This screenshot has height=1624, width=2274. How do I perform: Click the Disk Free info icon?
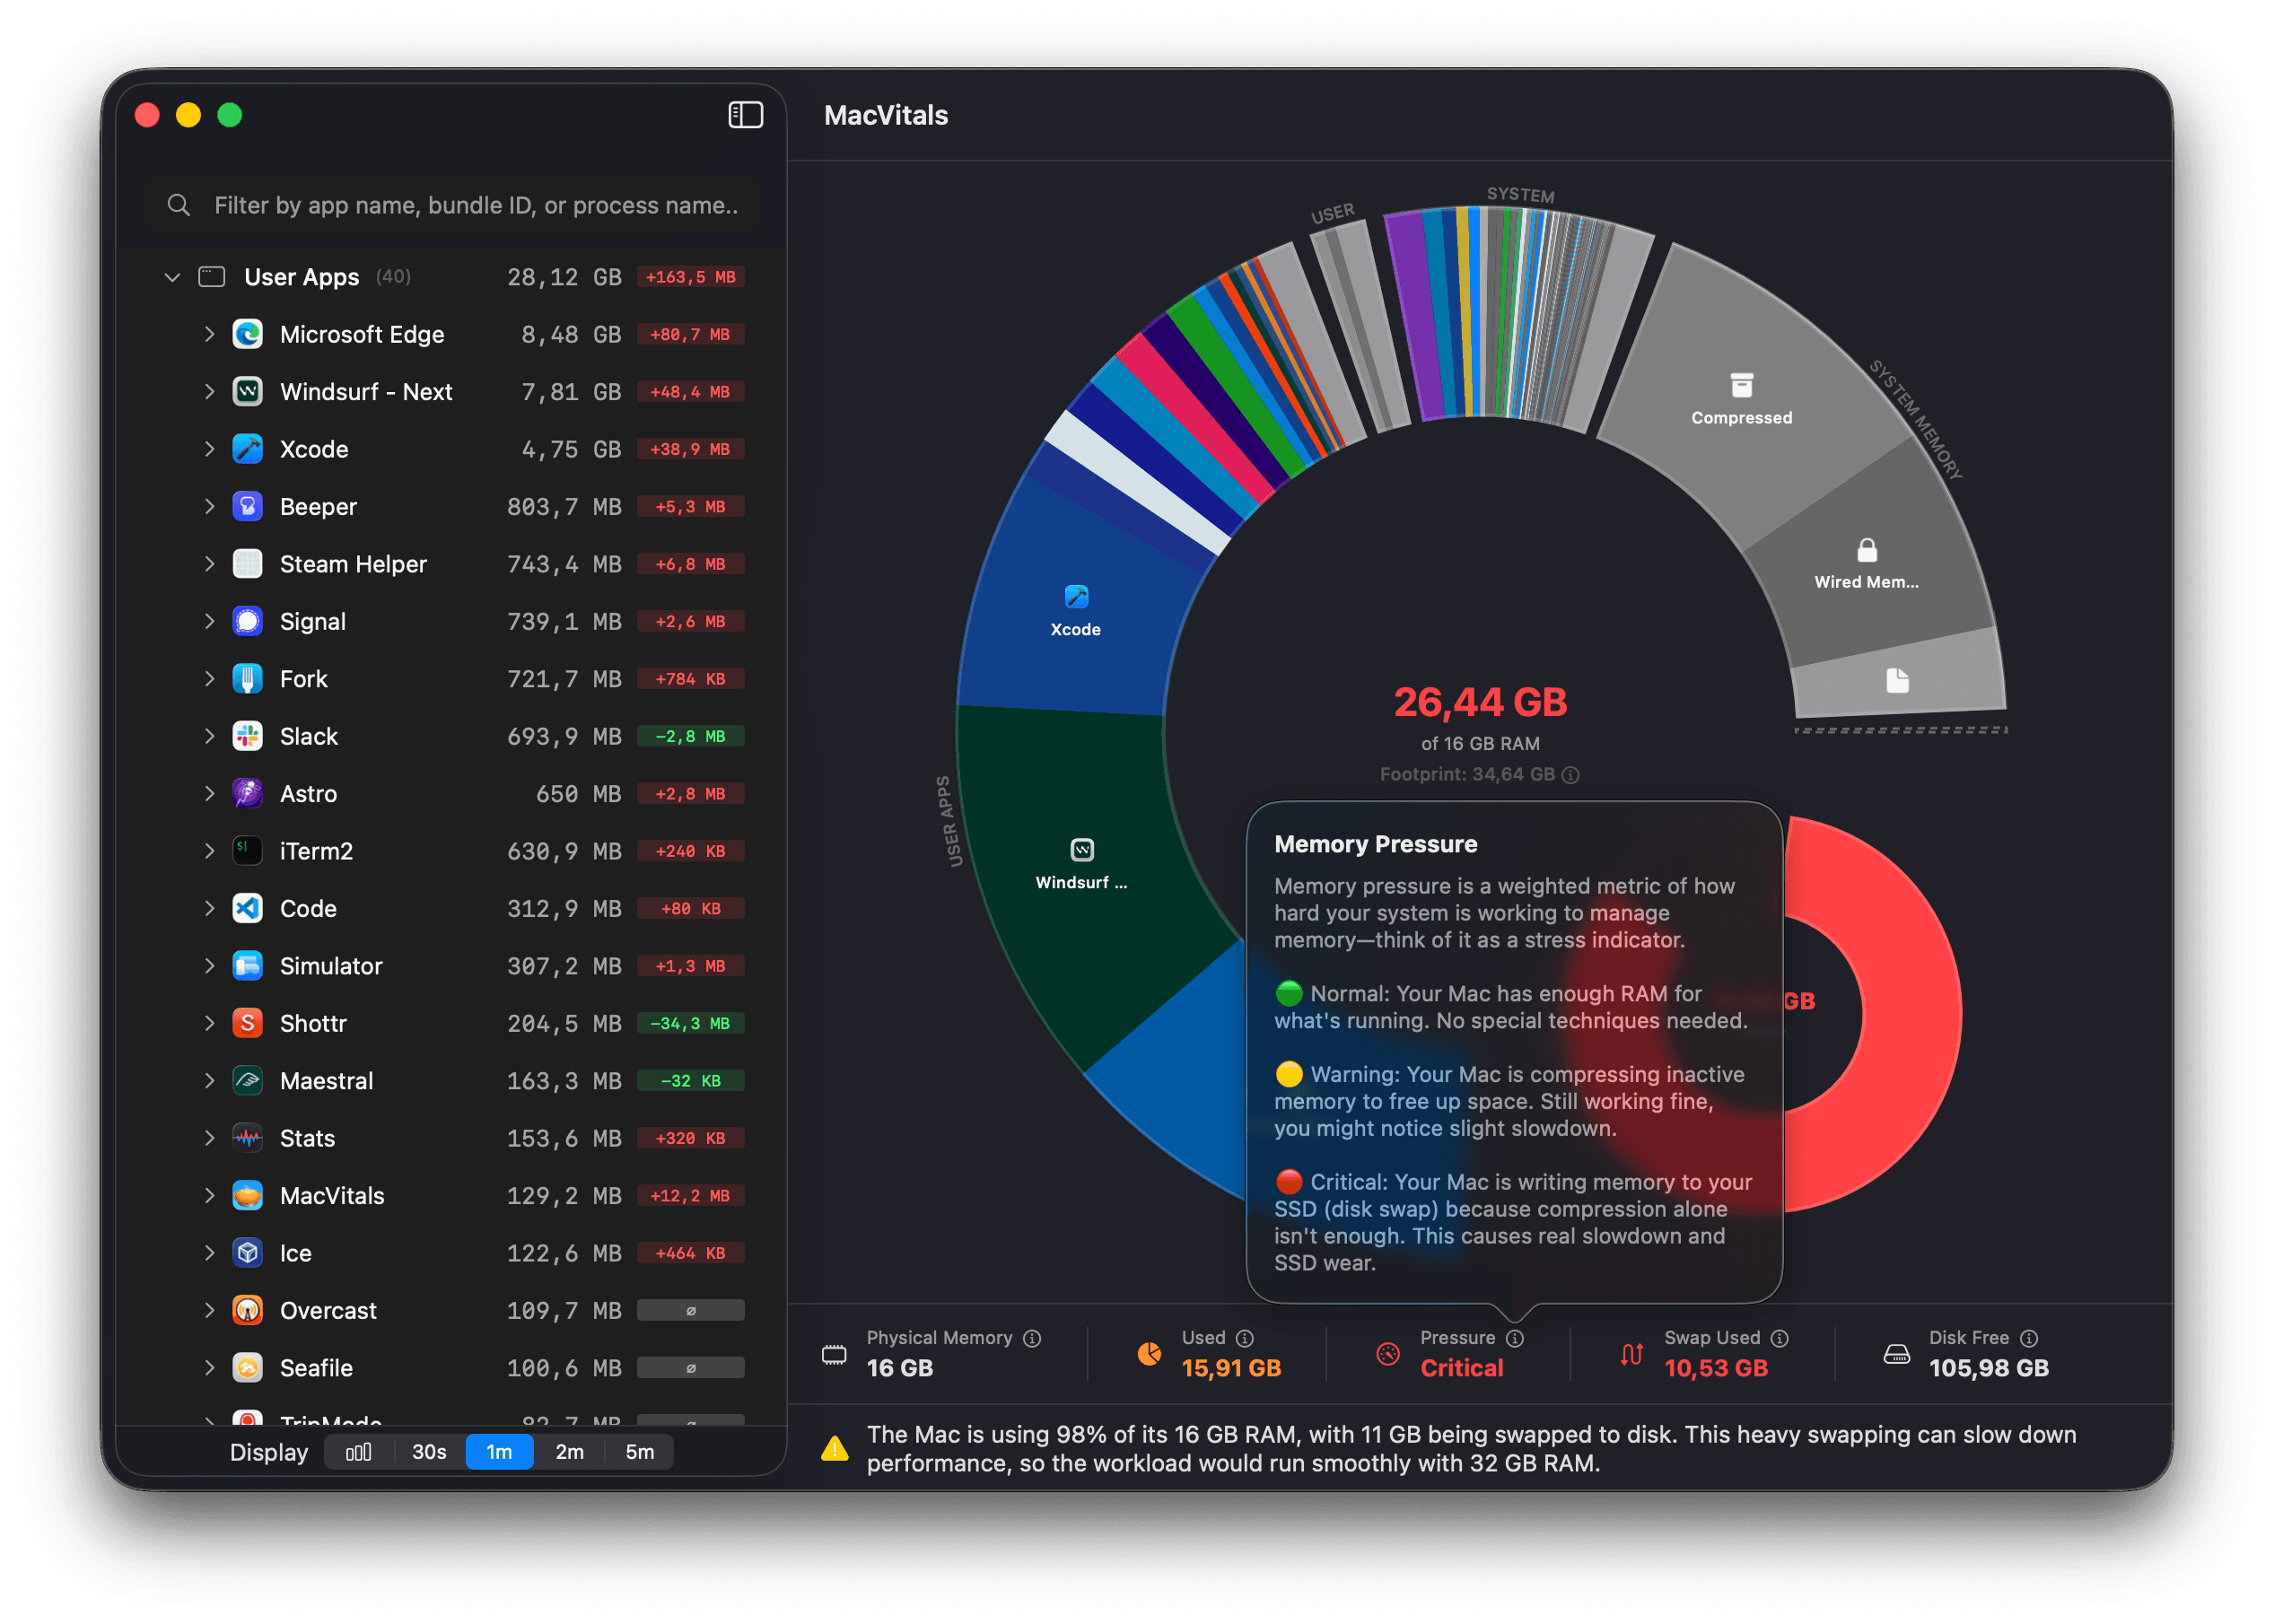tap(2028, 1338)
